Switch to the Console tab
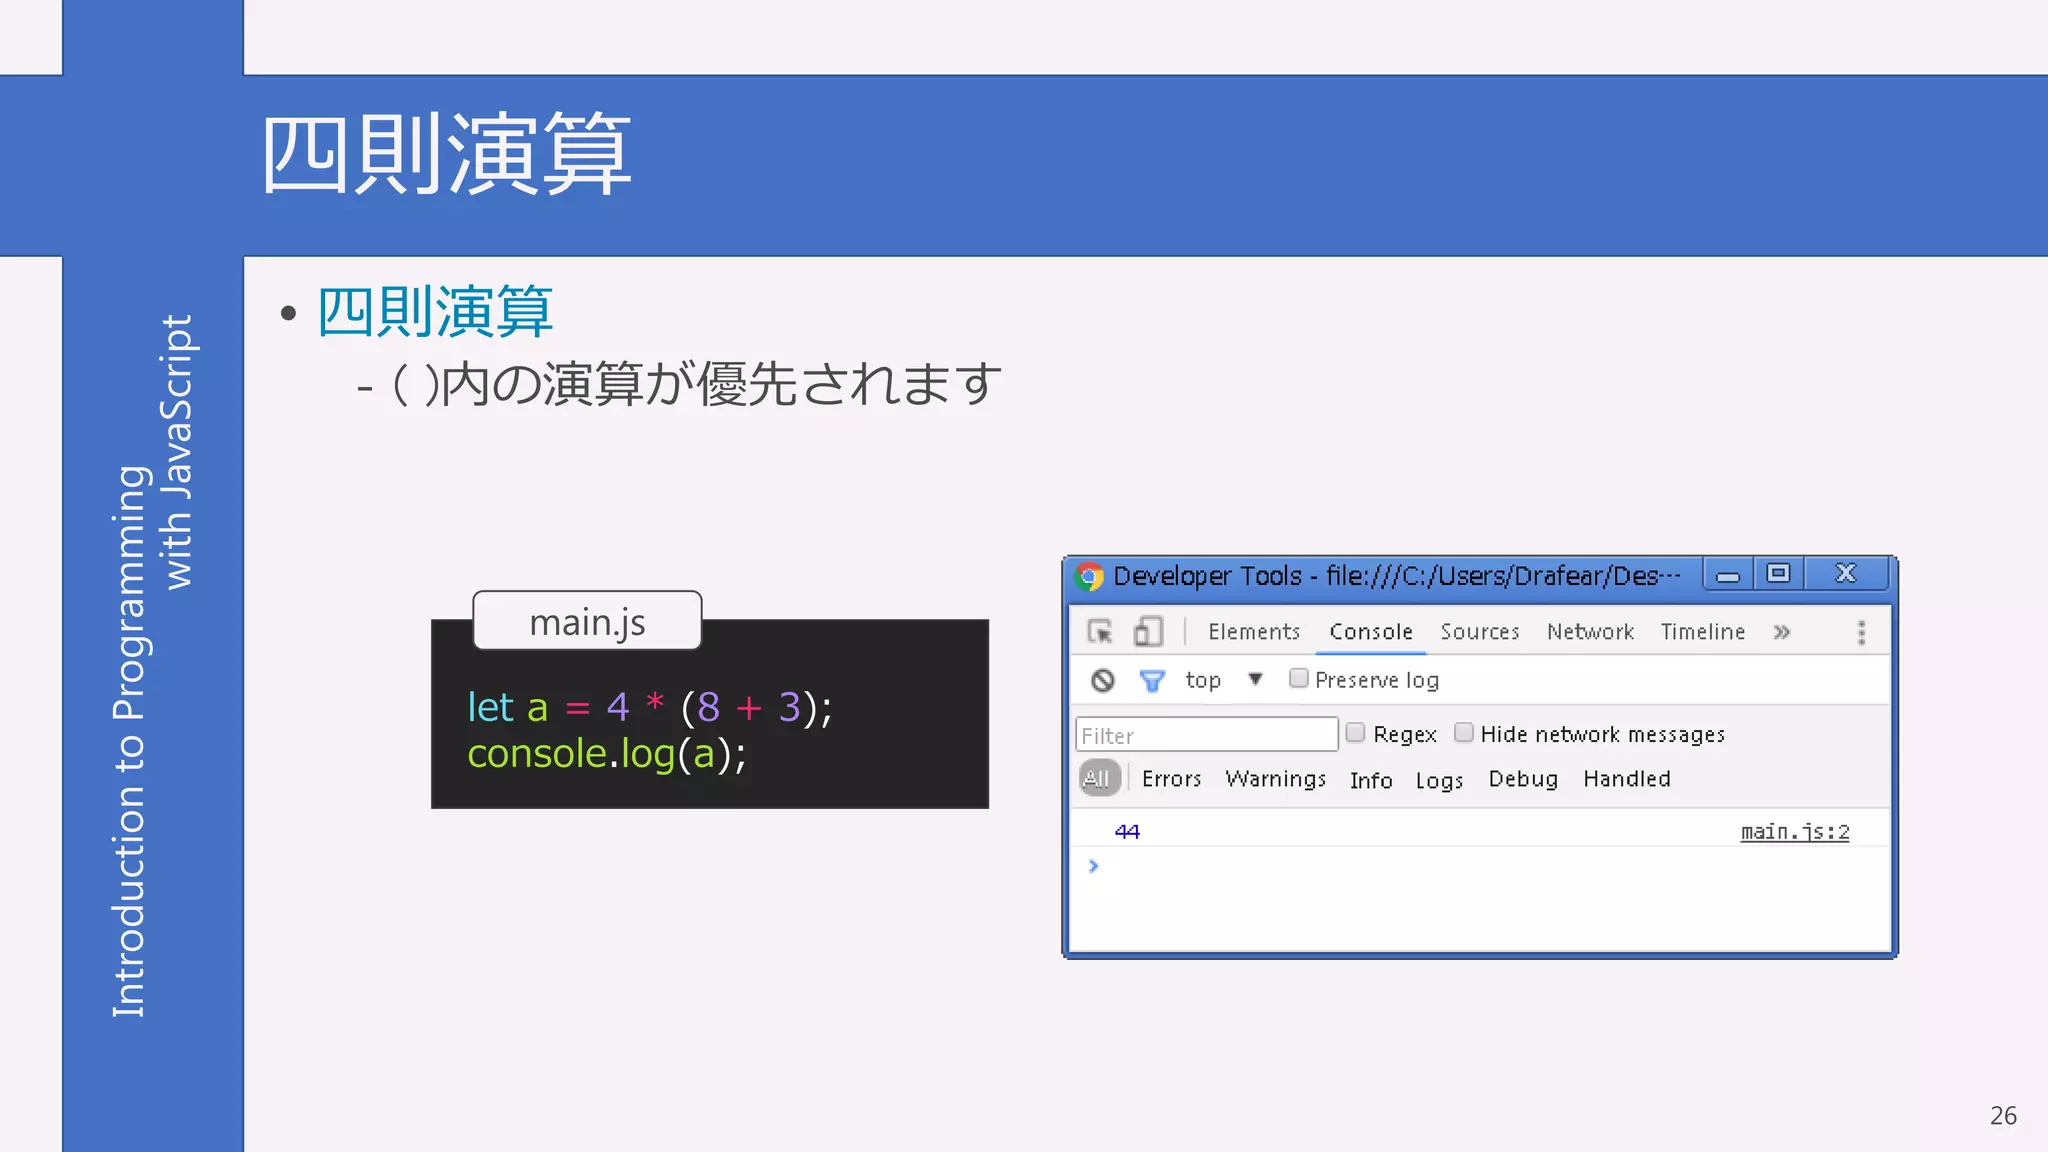This screenshot has width=2048, height=1152. click(x=1371, y=632)
